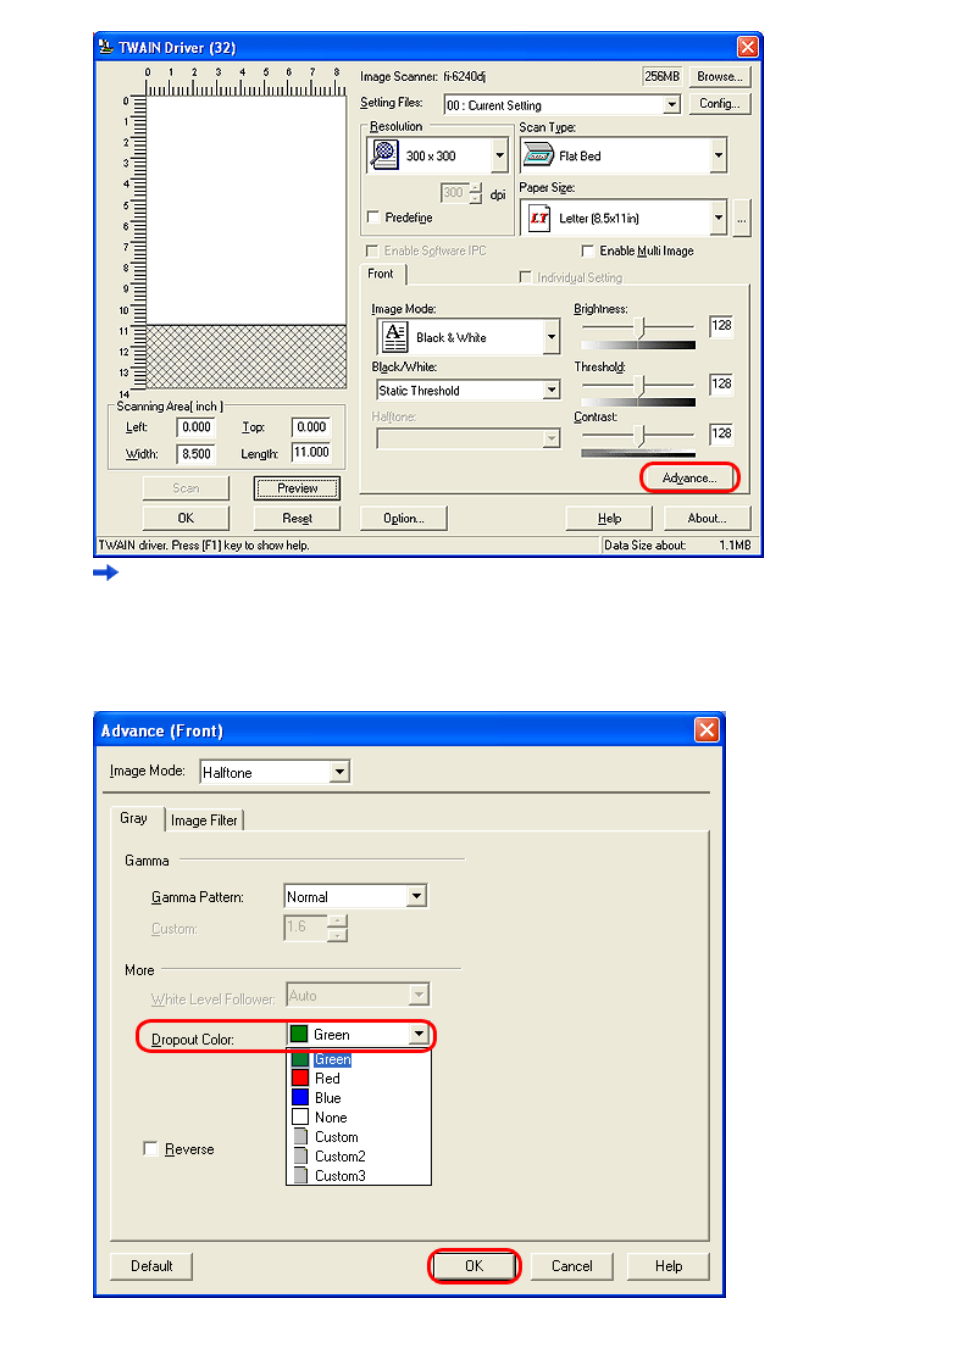Click Help in the TWAIN Driver window
This screenshot has width=954, height=1351.
tap(609, 518)
